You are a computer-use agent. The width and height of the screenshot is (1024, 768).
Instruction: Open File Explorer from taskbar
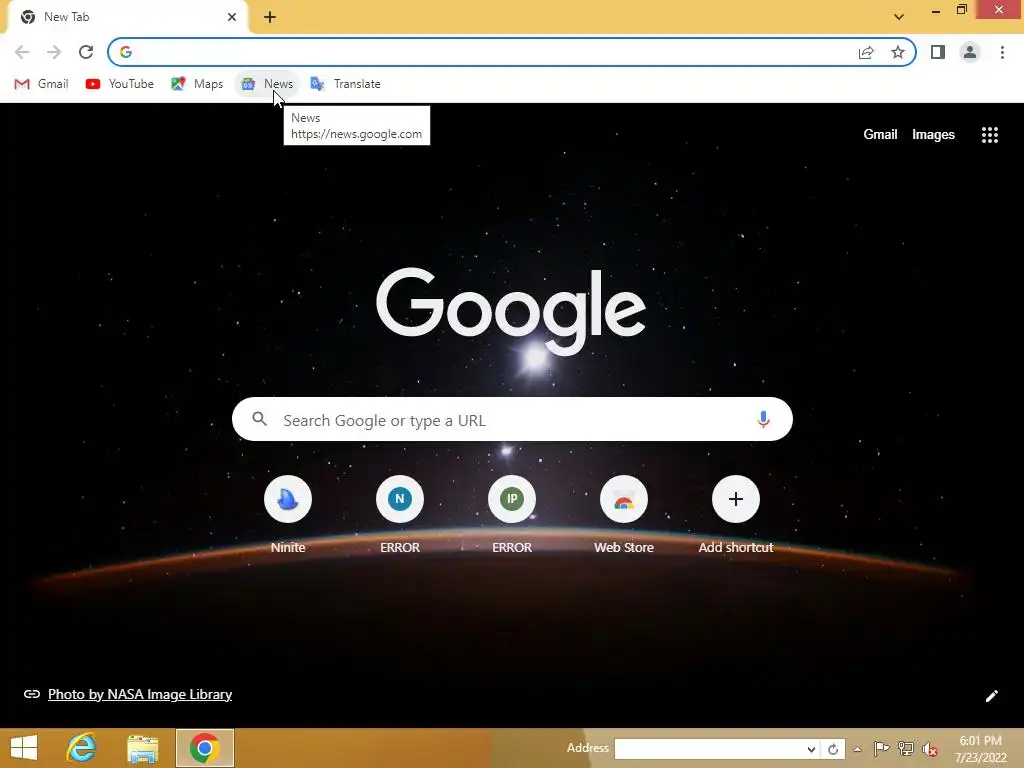[x=142, y=748]
